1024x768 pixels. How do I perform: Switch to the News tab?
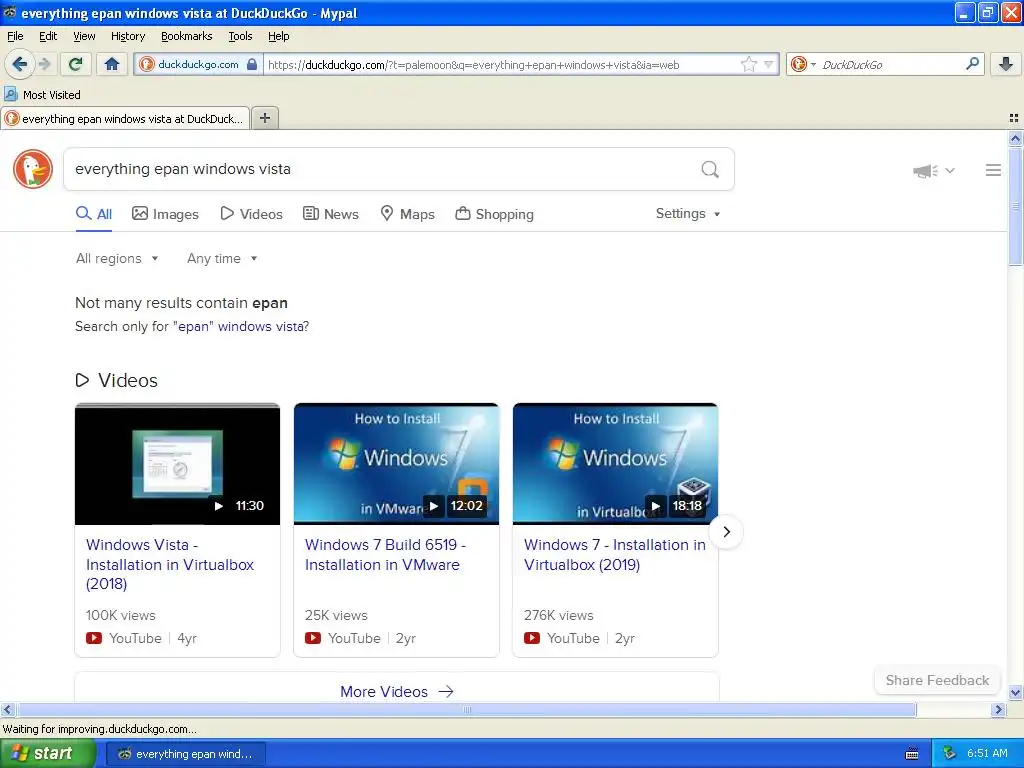point(330,214)
